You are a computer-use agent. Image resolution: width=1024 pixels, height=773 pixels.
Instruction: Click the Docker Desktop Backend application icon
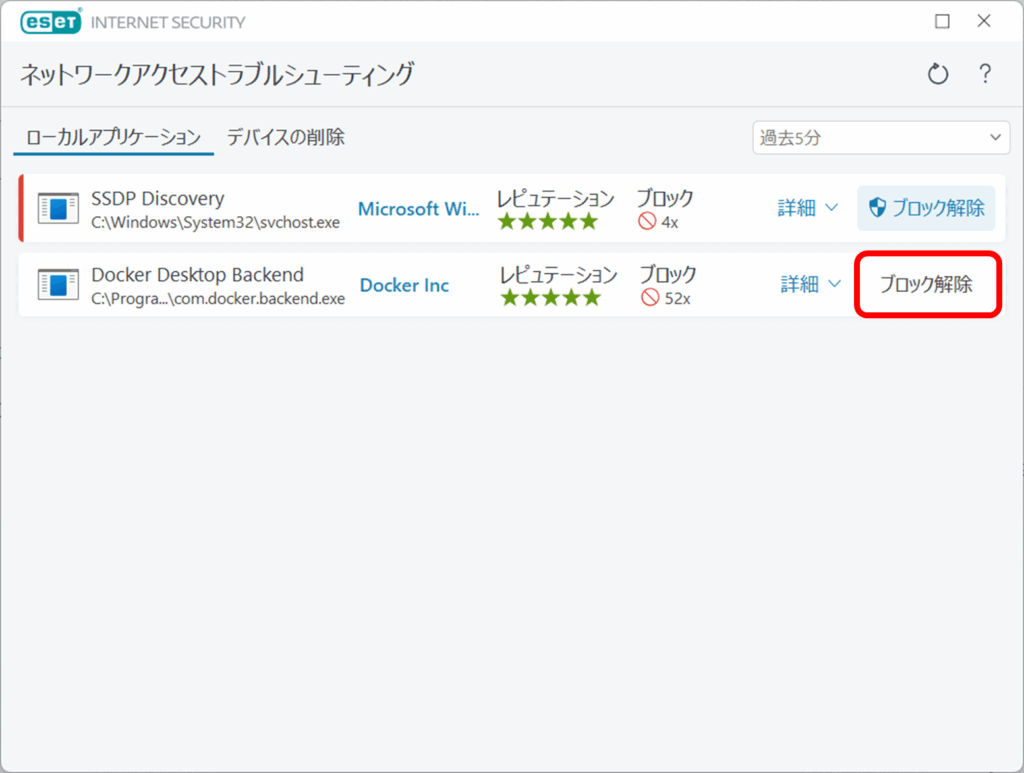pos(58,285)
